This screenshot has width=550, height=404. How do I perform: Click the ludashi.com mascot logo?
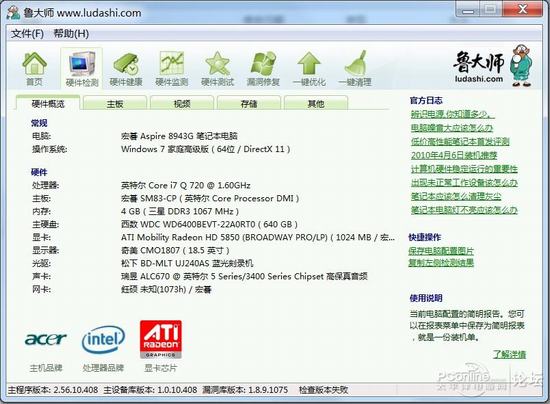click(x=492, y=66)
